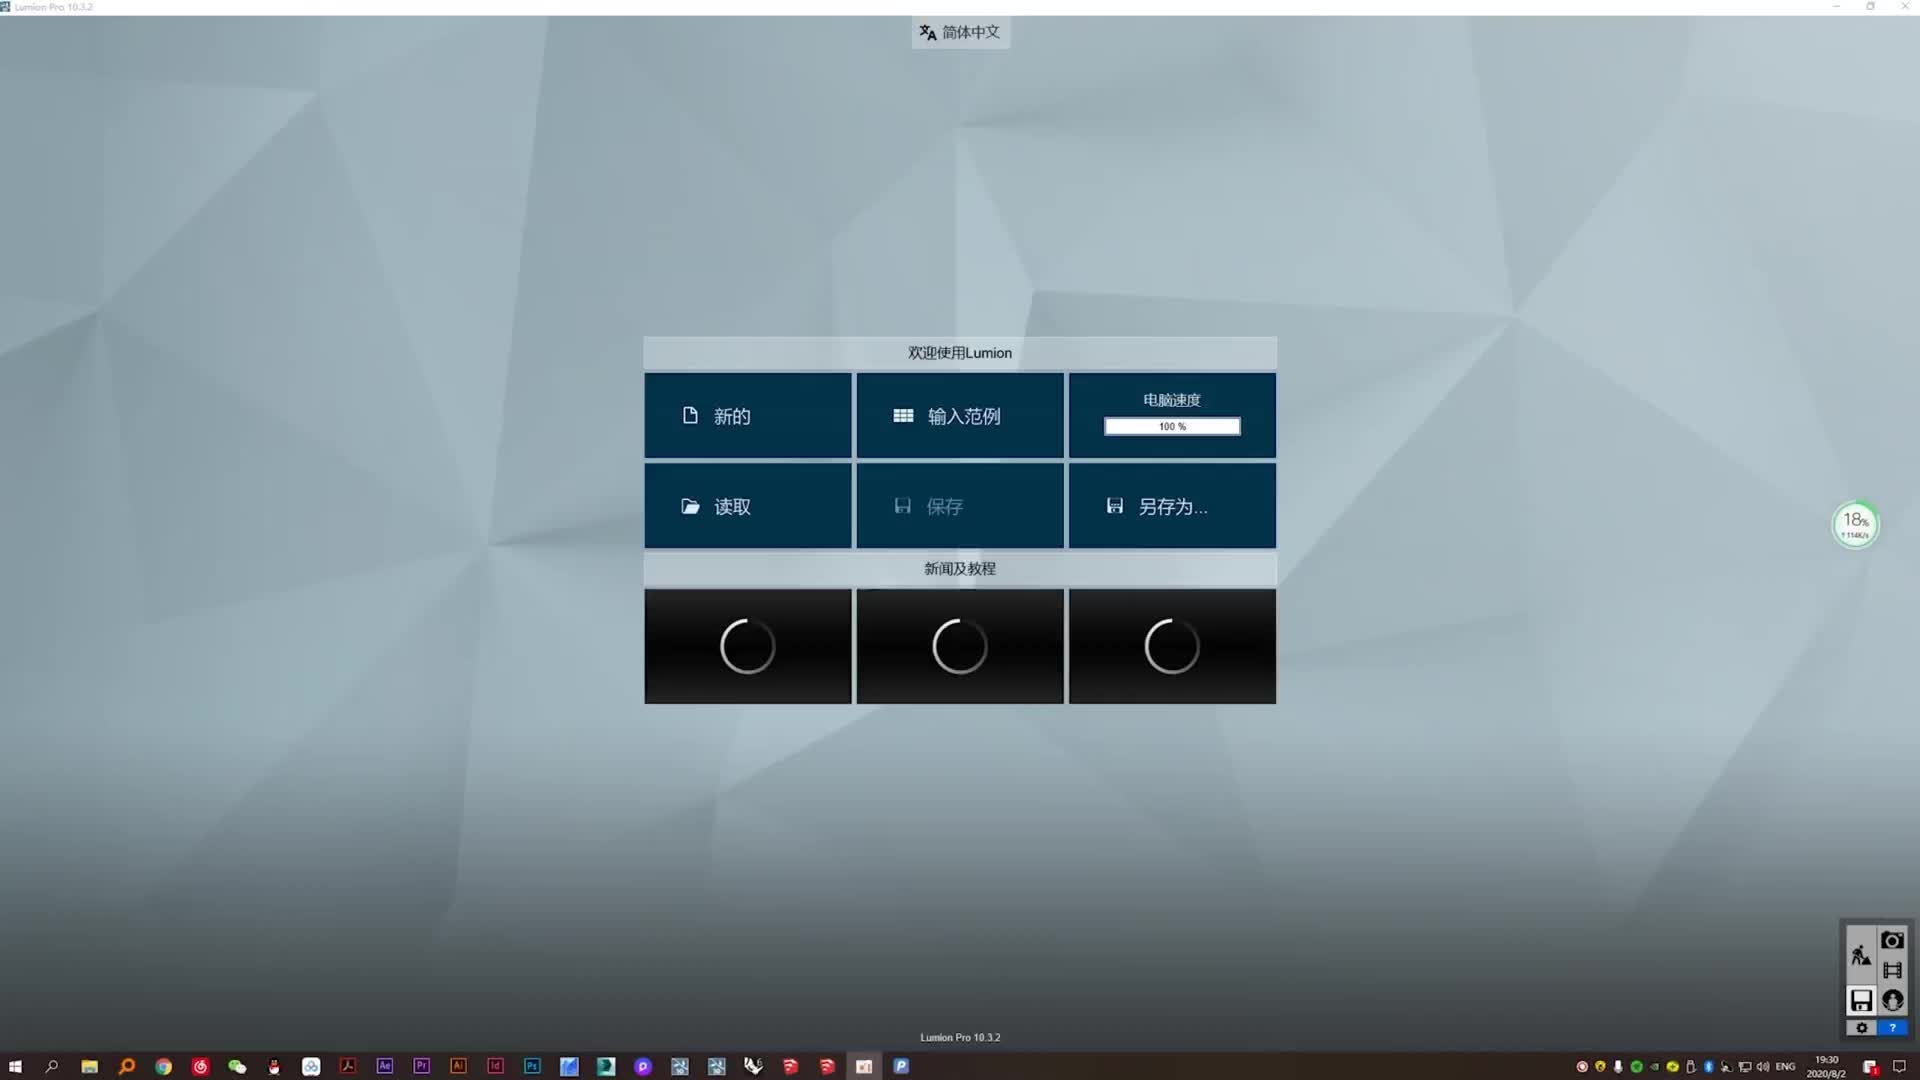Open QQ penguin icon in taskbar
Viewport: 1920px width, 1080px height.
[x=274, y=1066]
